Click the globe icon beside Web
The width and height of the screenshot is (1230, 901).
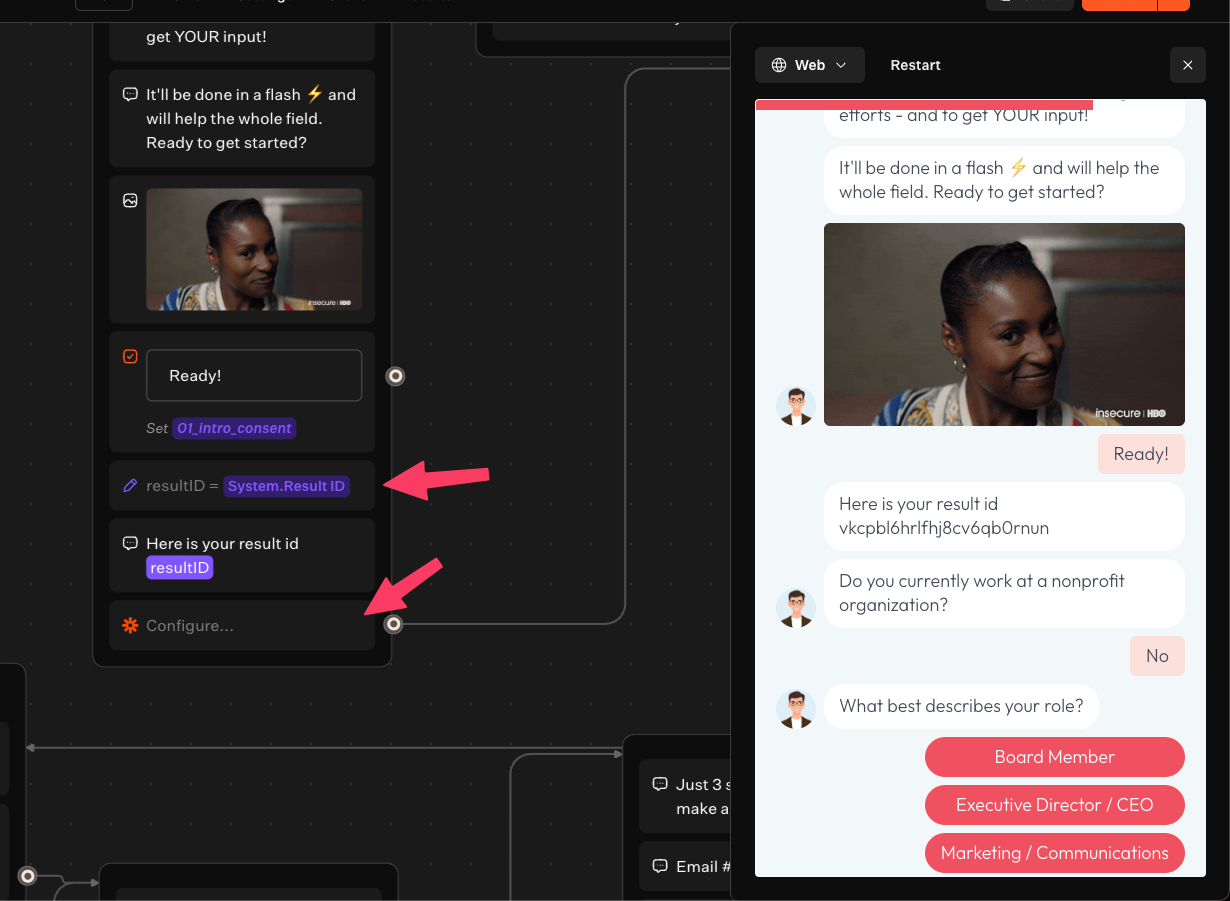pos(779,65)
